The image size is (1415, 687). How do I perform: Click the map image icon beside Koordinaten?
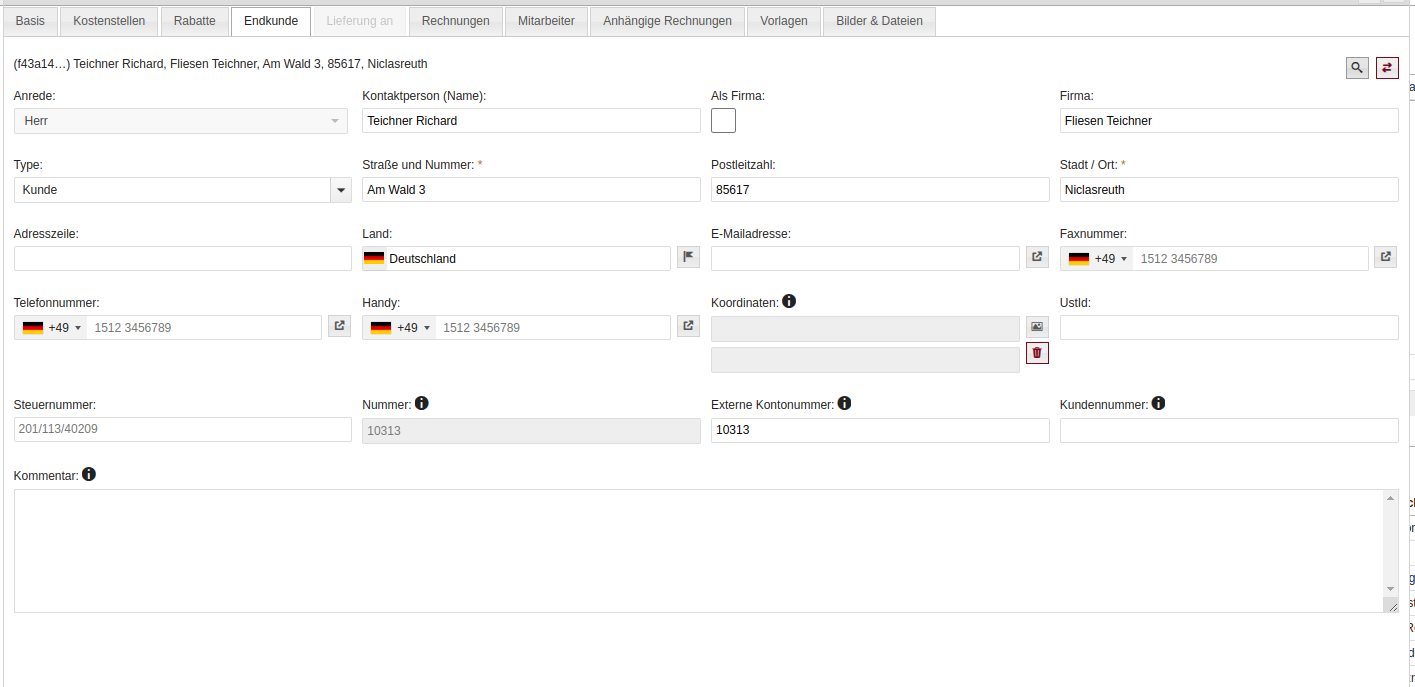coord(1037,327)
